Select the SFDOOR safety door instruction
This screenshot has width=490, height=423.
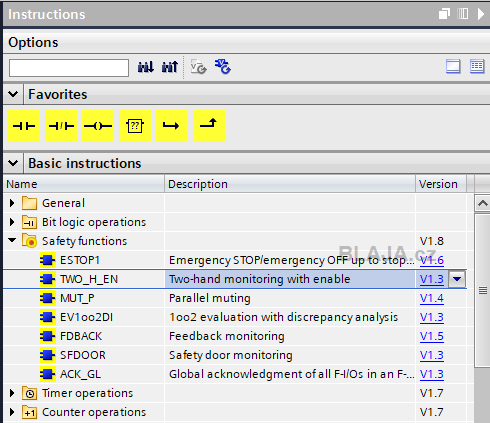pos(83,355)
